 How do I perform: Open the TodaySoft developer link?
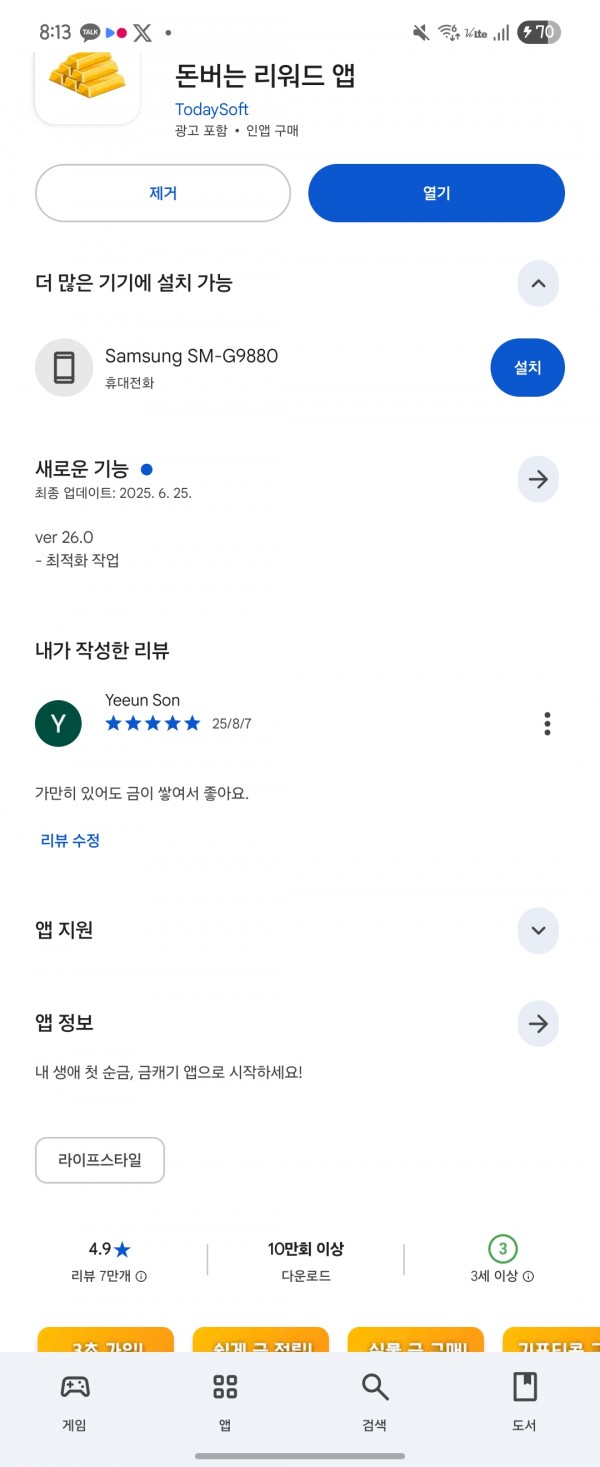212,109
